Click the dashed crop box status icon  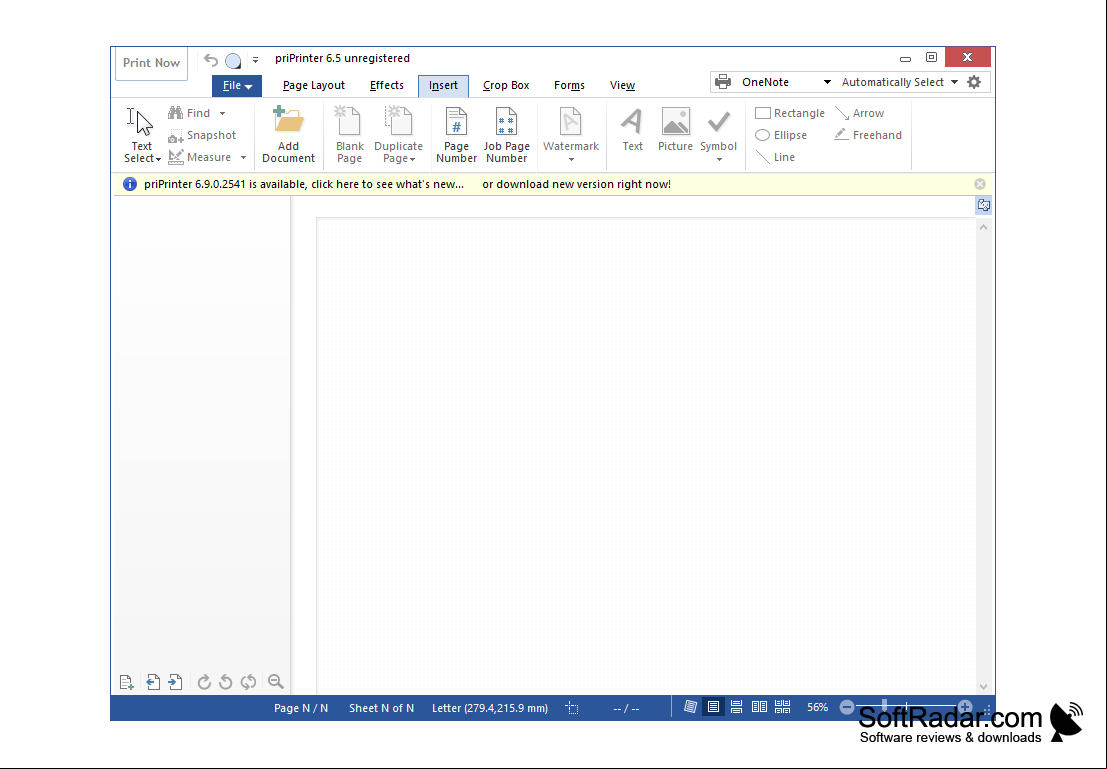click(572, 708)
